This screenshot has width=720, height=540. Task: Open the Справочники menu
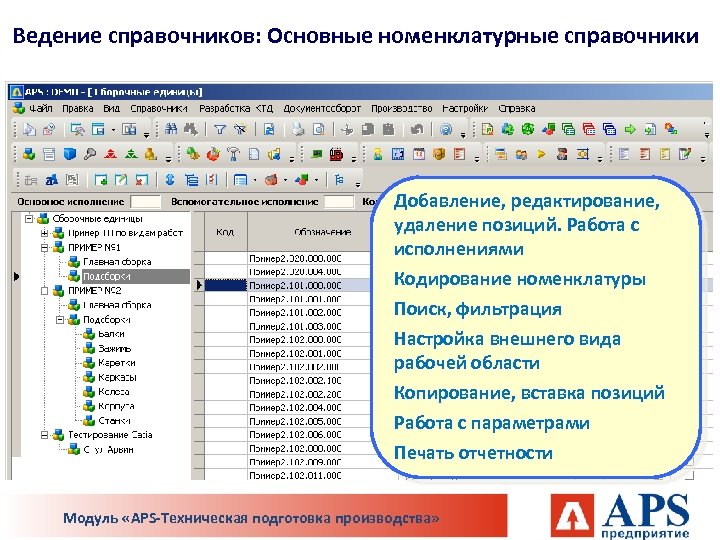click(x=159, y=109)
